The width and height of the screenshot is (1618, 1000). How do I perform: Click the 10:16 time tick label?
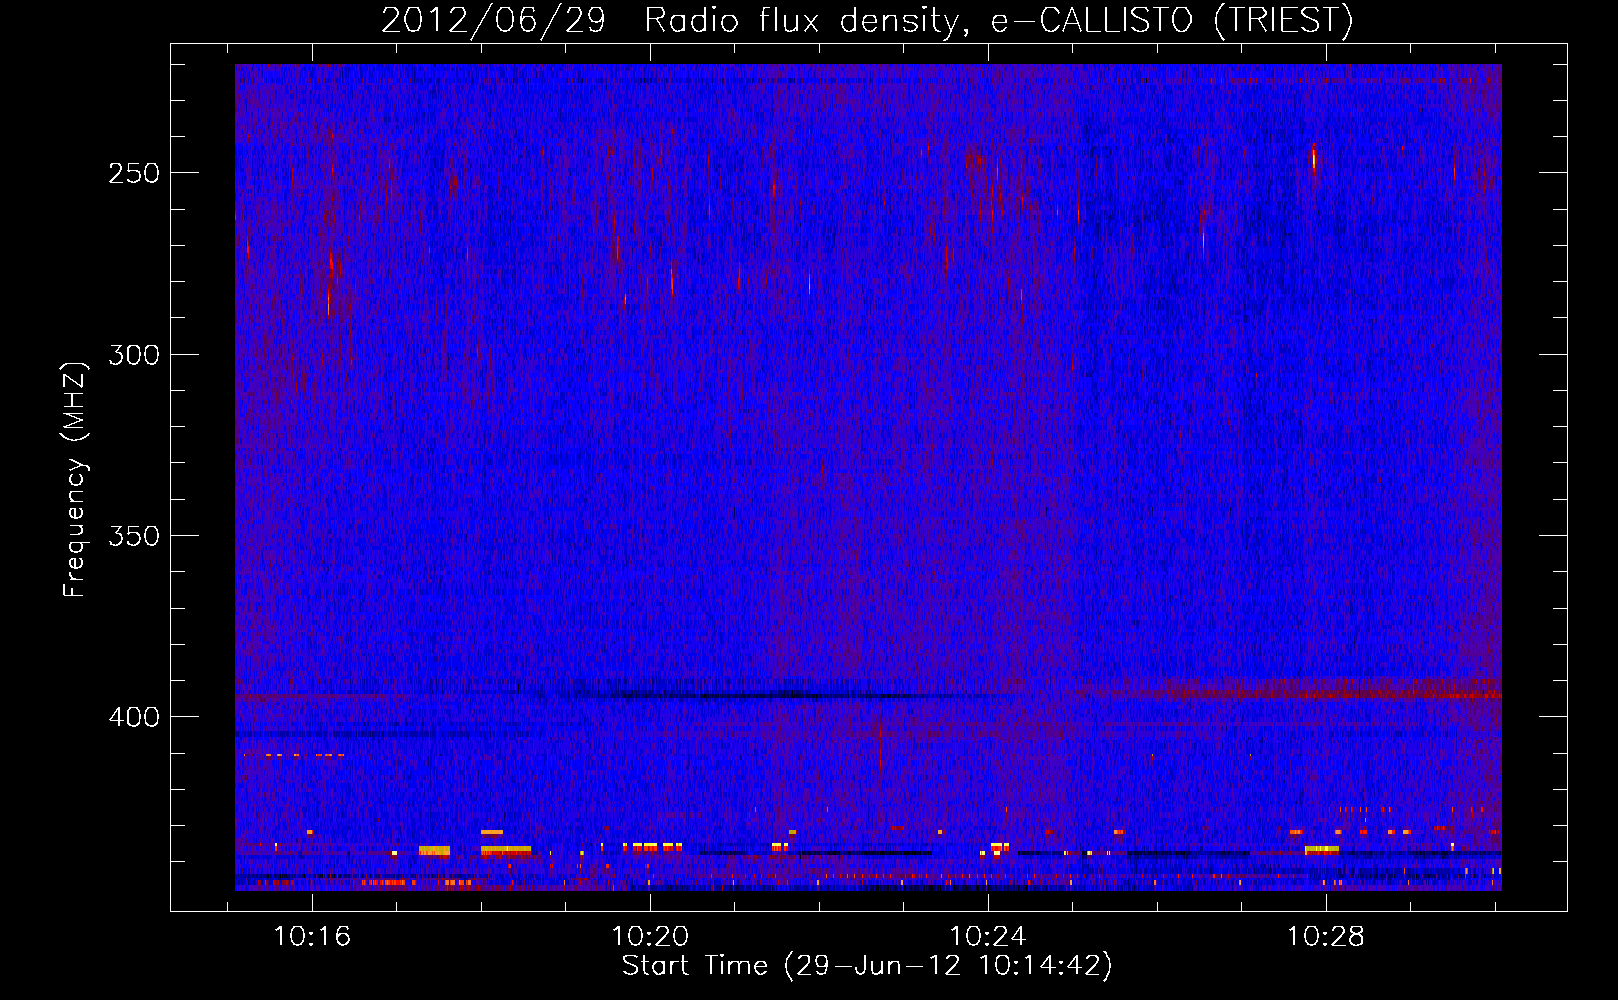[x=312, y=937]
